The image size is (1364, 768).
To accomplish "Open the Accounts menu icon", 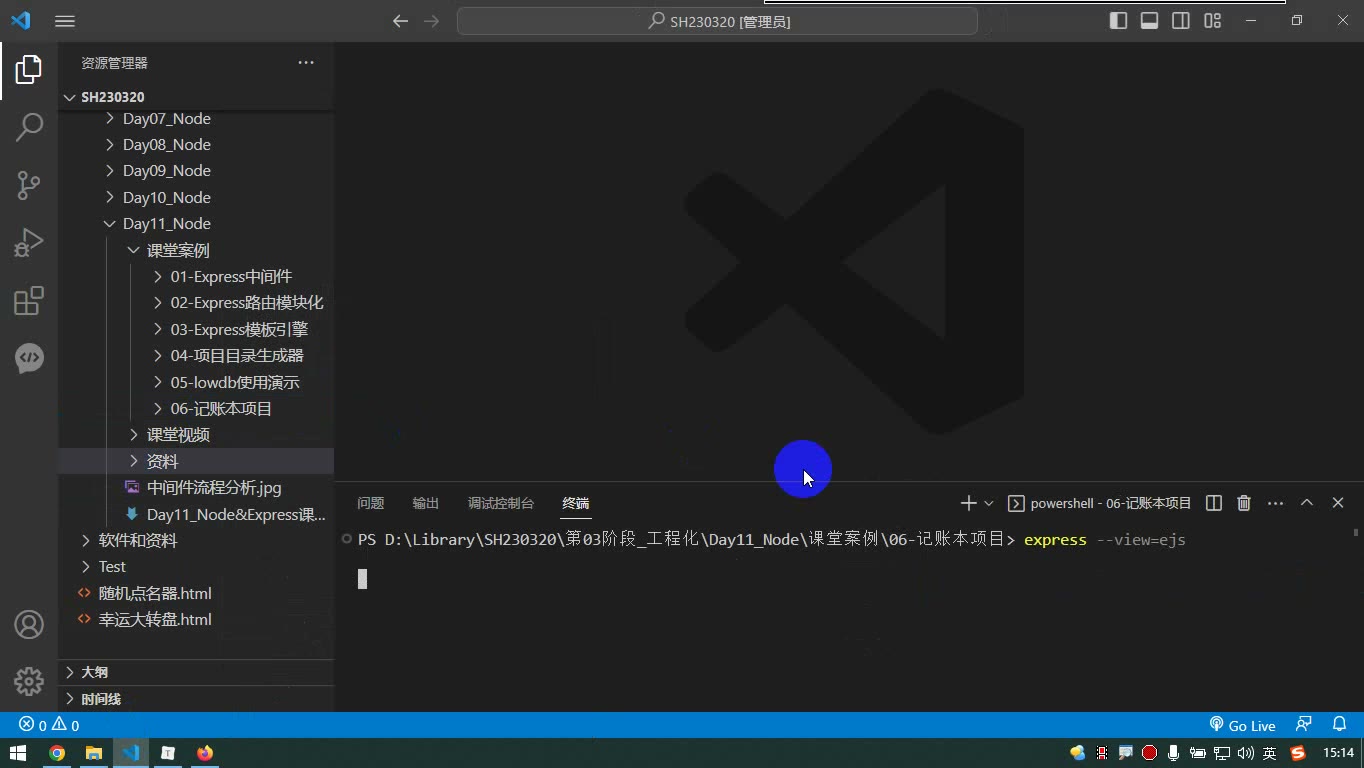I will [29, 624].
